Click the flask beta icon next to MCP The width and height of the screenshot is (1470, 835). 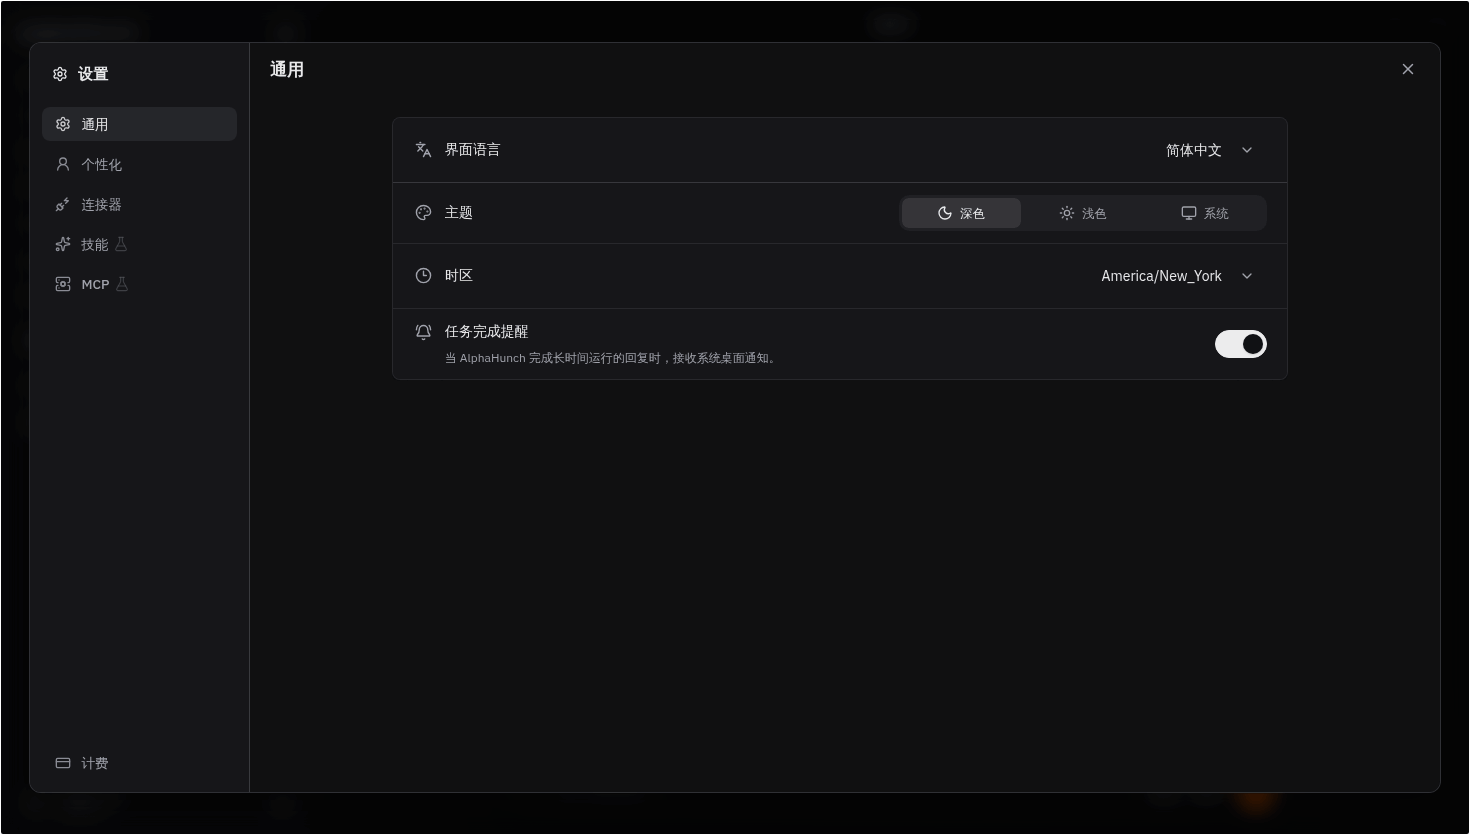(x=122, y=284)
